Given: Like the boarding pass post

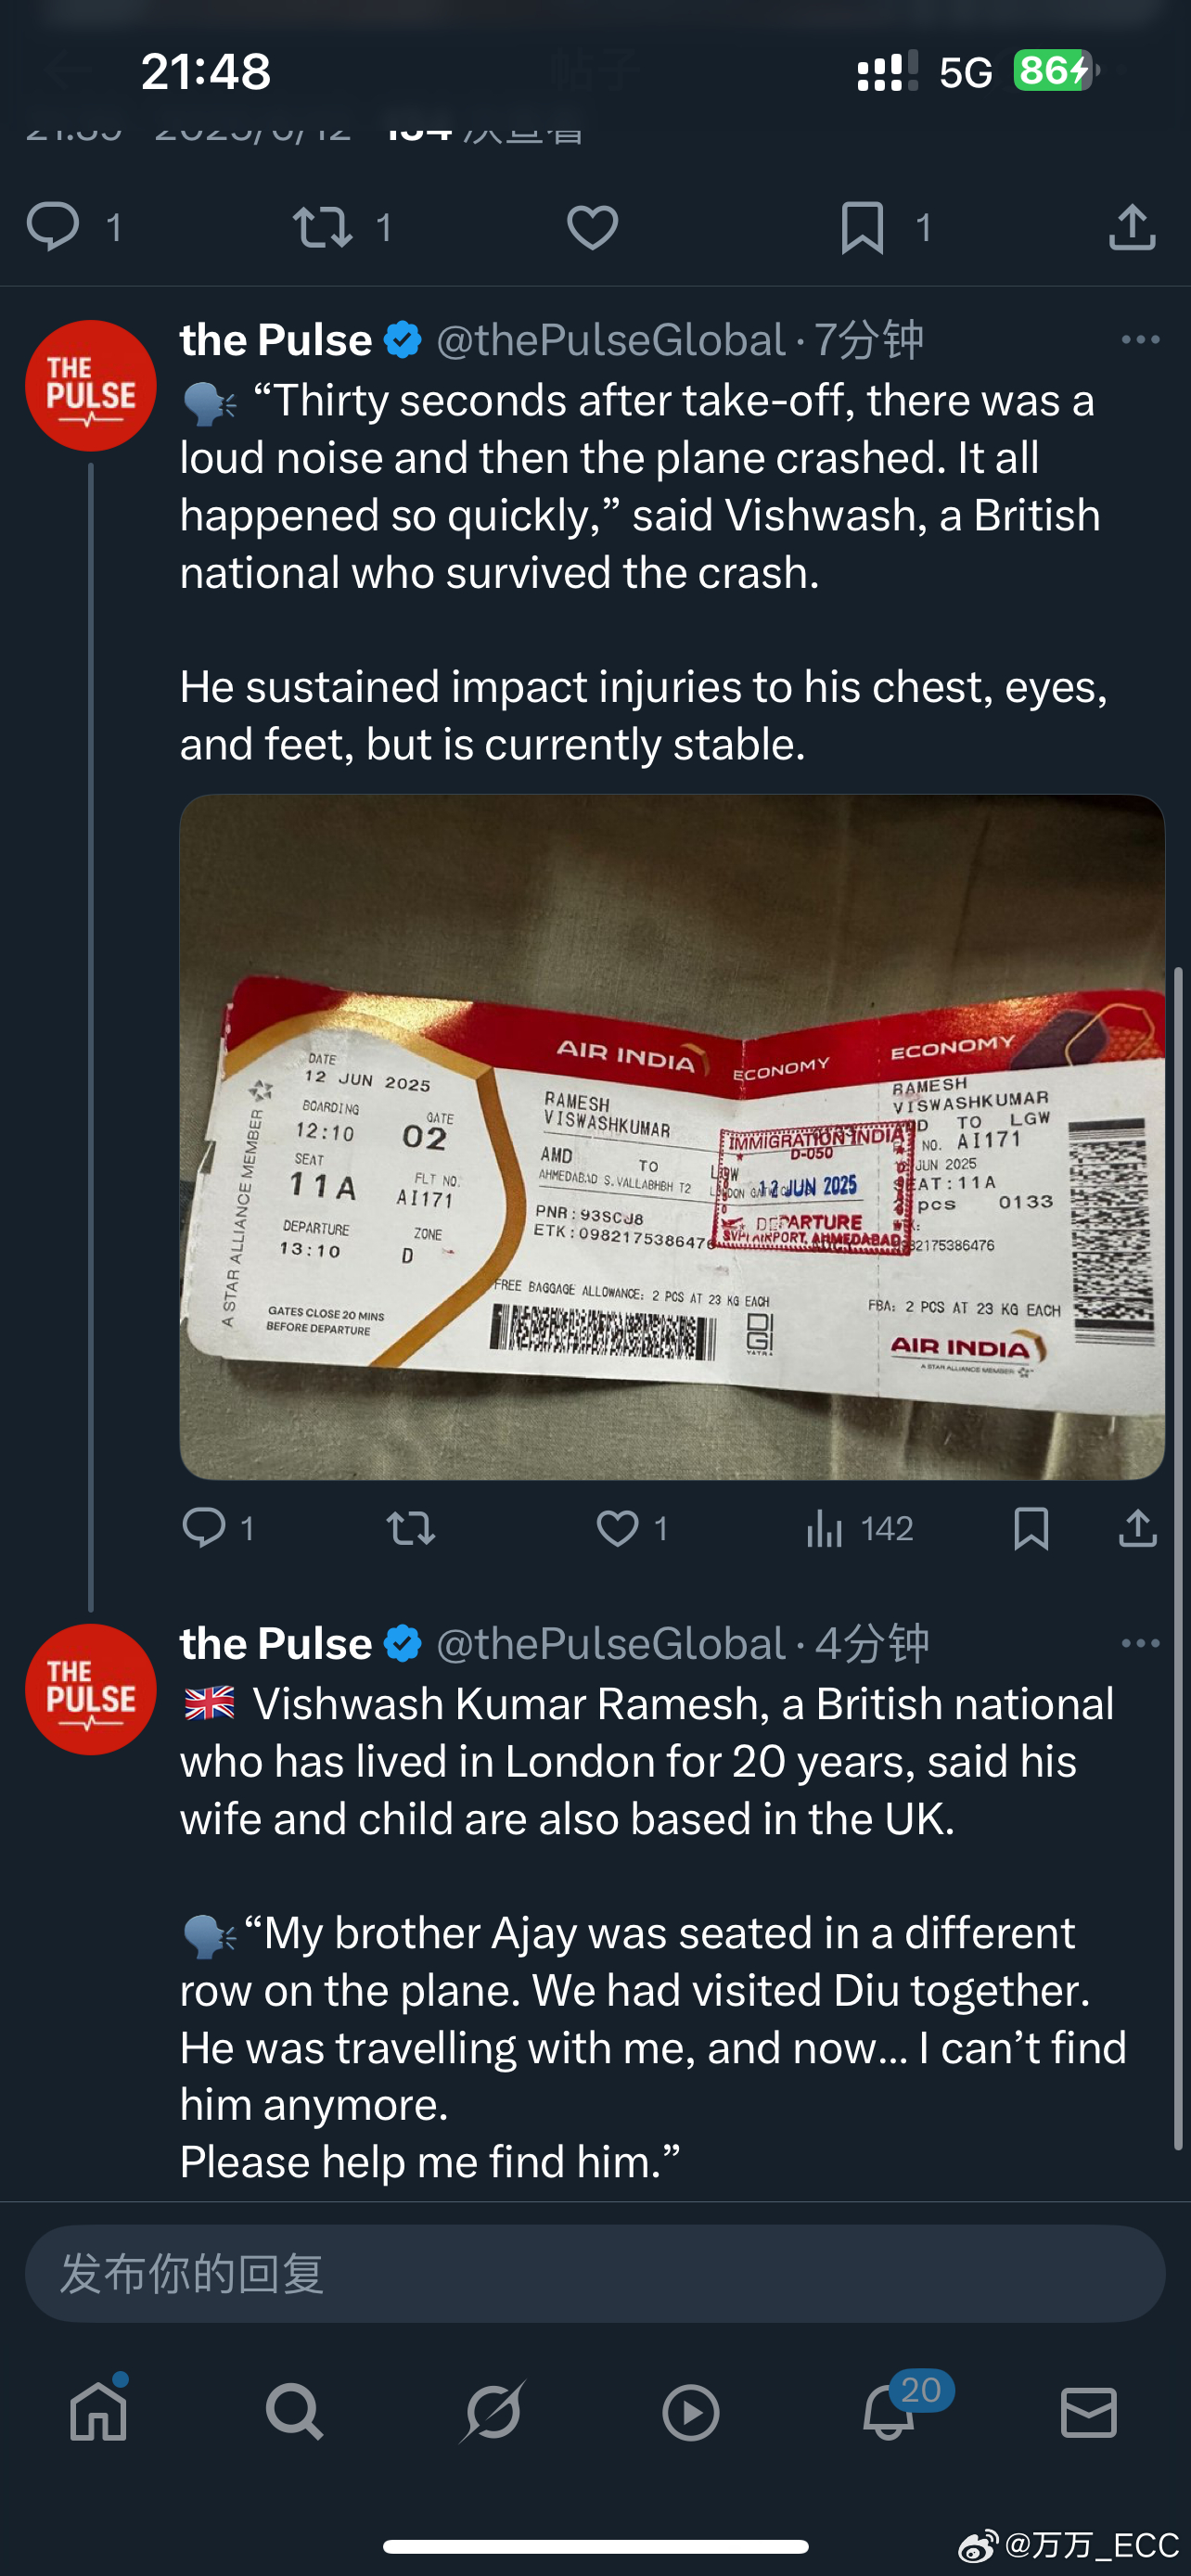Looking at the screenshot, I should [x=617, y=1529].
